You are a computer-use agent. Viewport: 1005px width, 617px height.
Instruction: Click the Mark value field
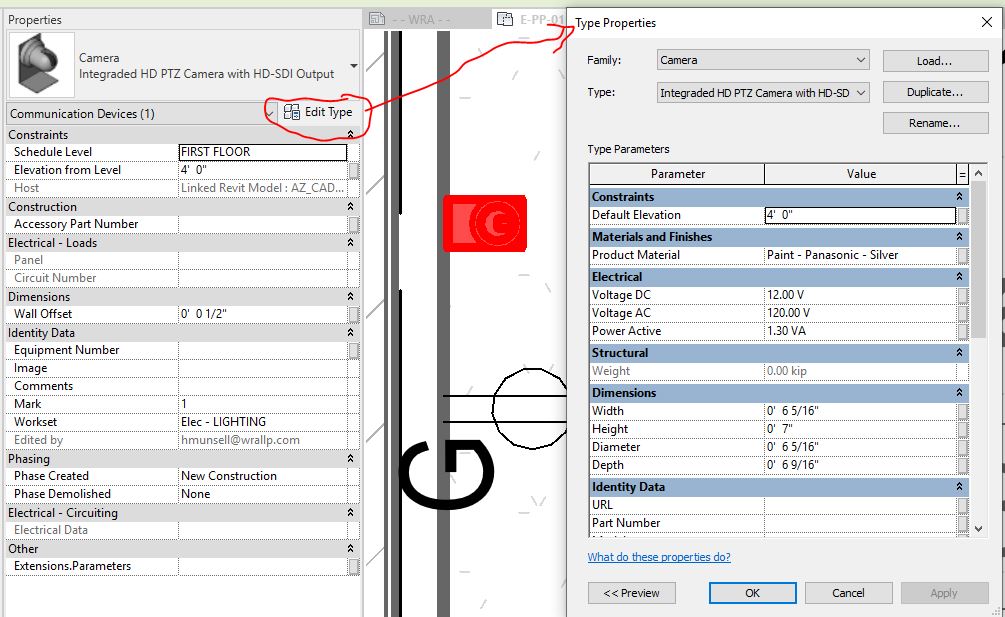pos(263,404)
